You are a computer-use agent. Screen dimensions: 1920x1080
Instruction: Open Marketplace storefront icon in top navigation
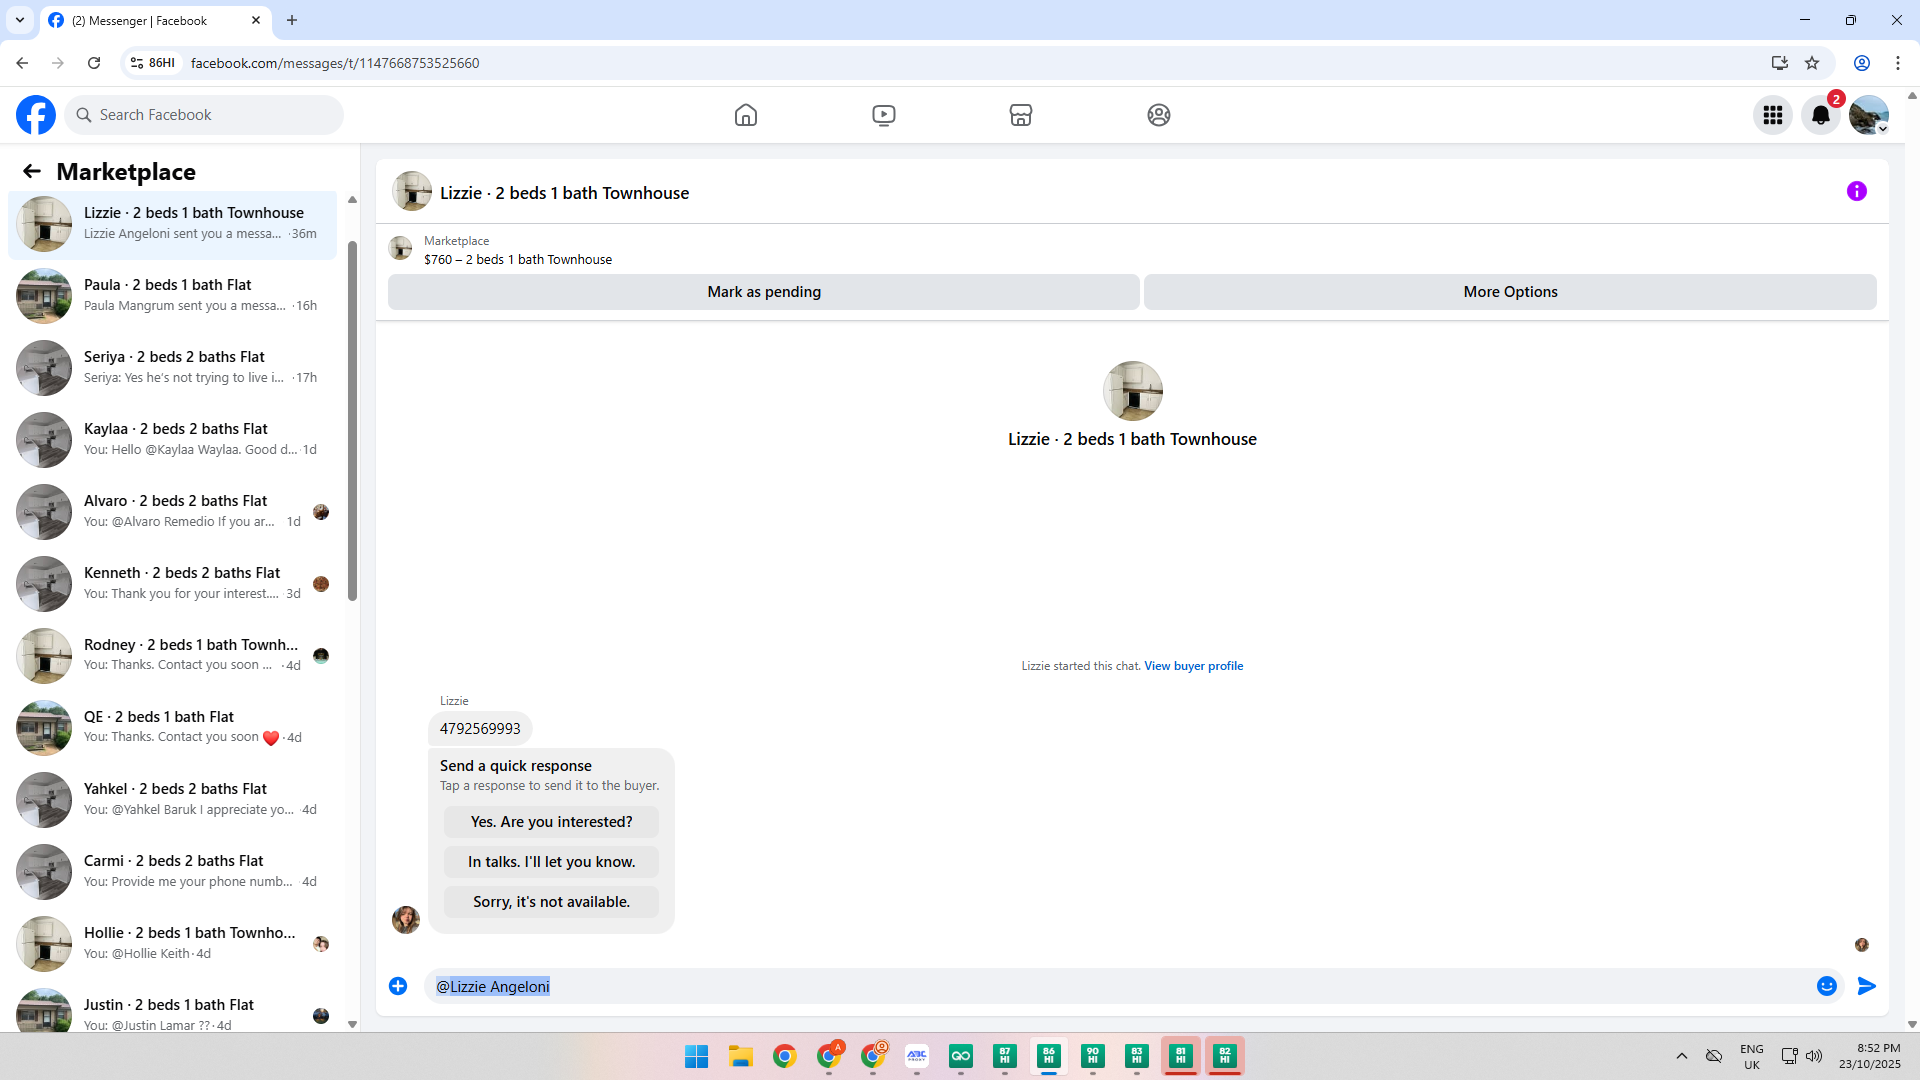[1020, 115]
